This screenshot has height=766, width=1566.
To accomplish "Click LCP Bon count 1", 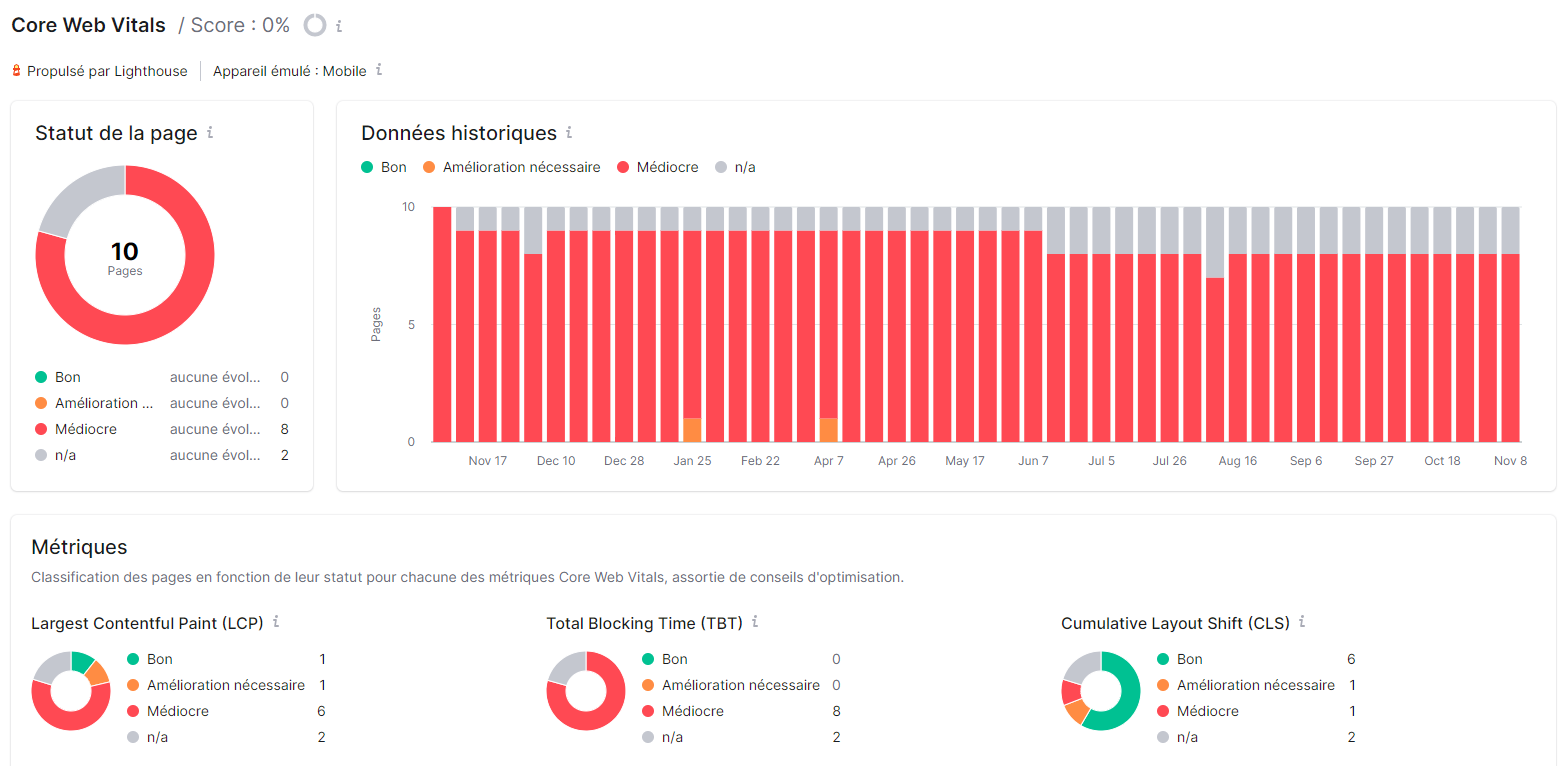I will coord(322,659).
